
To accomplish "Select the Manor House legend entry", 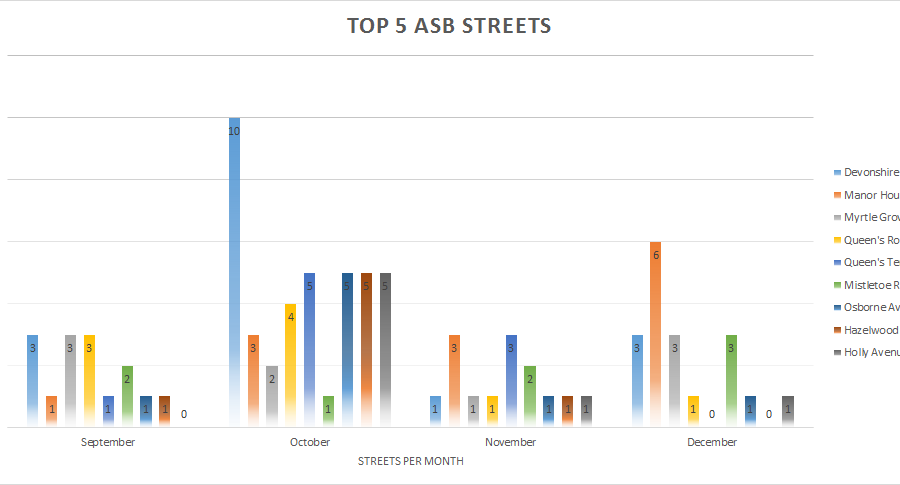I will point(870,195).
